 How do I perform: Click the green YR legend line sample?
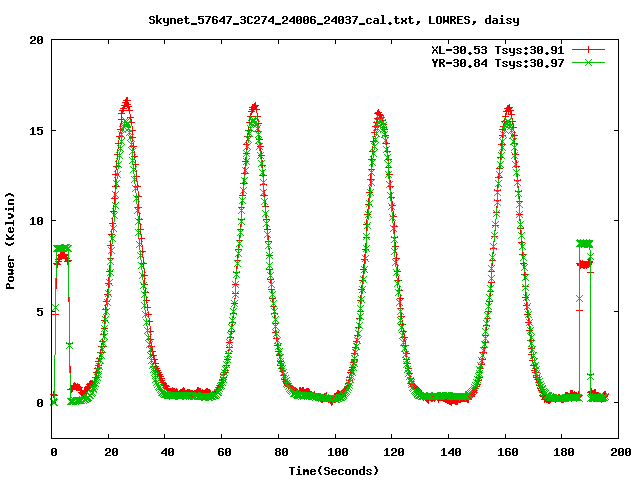588,62
